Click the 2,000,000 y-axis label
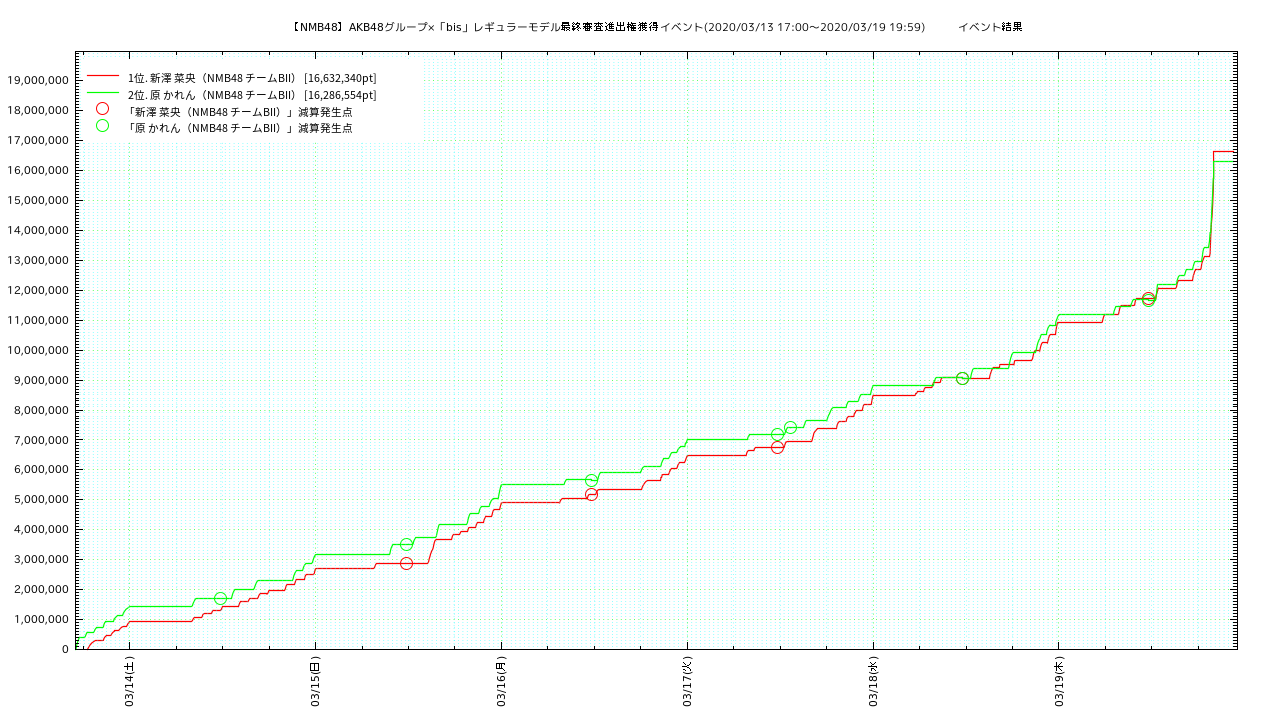 pyautogui.click(x=41, y=590)
